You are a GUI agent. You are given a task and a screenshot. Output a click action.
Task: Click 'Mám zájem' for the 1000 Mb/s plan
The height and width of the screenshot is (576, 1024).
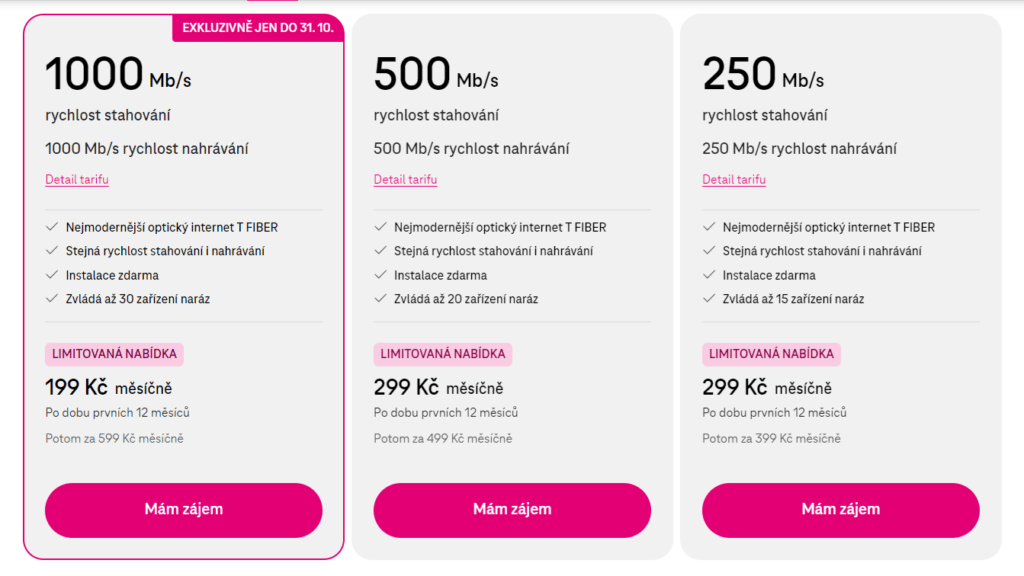pyautogui.click(x=183, y=510)
